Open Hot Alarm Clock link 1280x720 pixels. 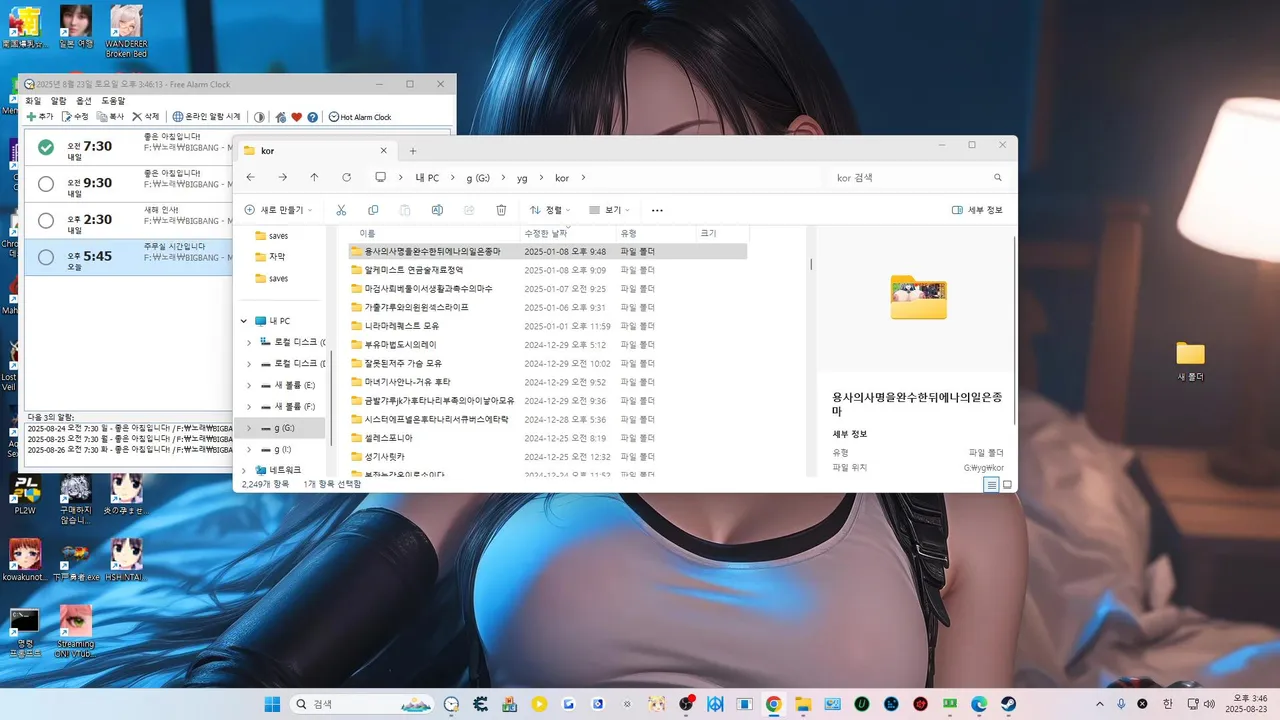click(360, 117)
